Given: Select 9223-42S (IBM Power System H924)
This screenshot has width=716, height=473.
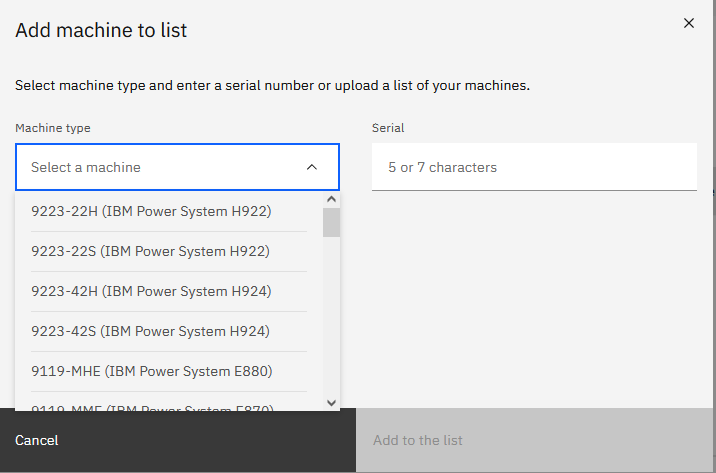Looking at the screenshot, I should coord(150,331).
